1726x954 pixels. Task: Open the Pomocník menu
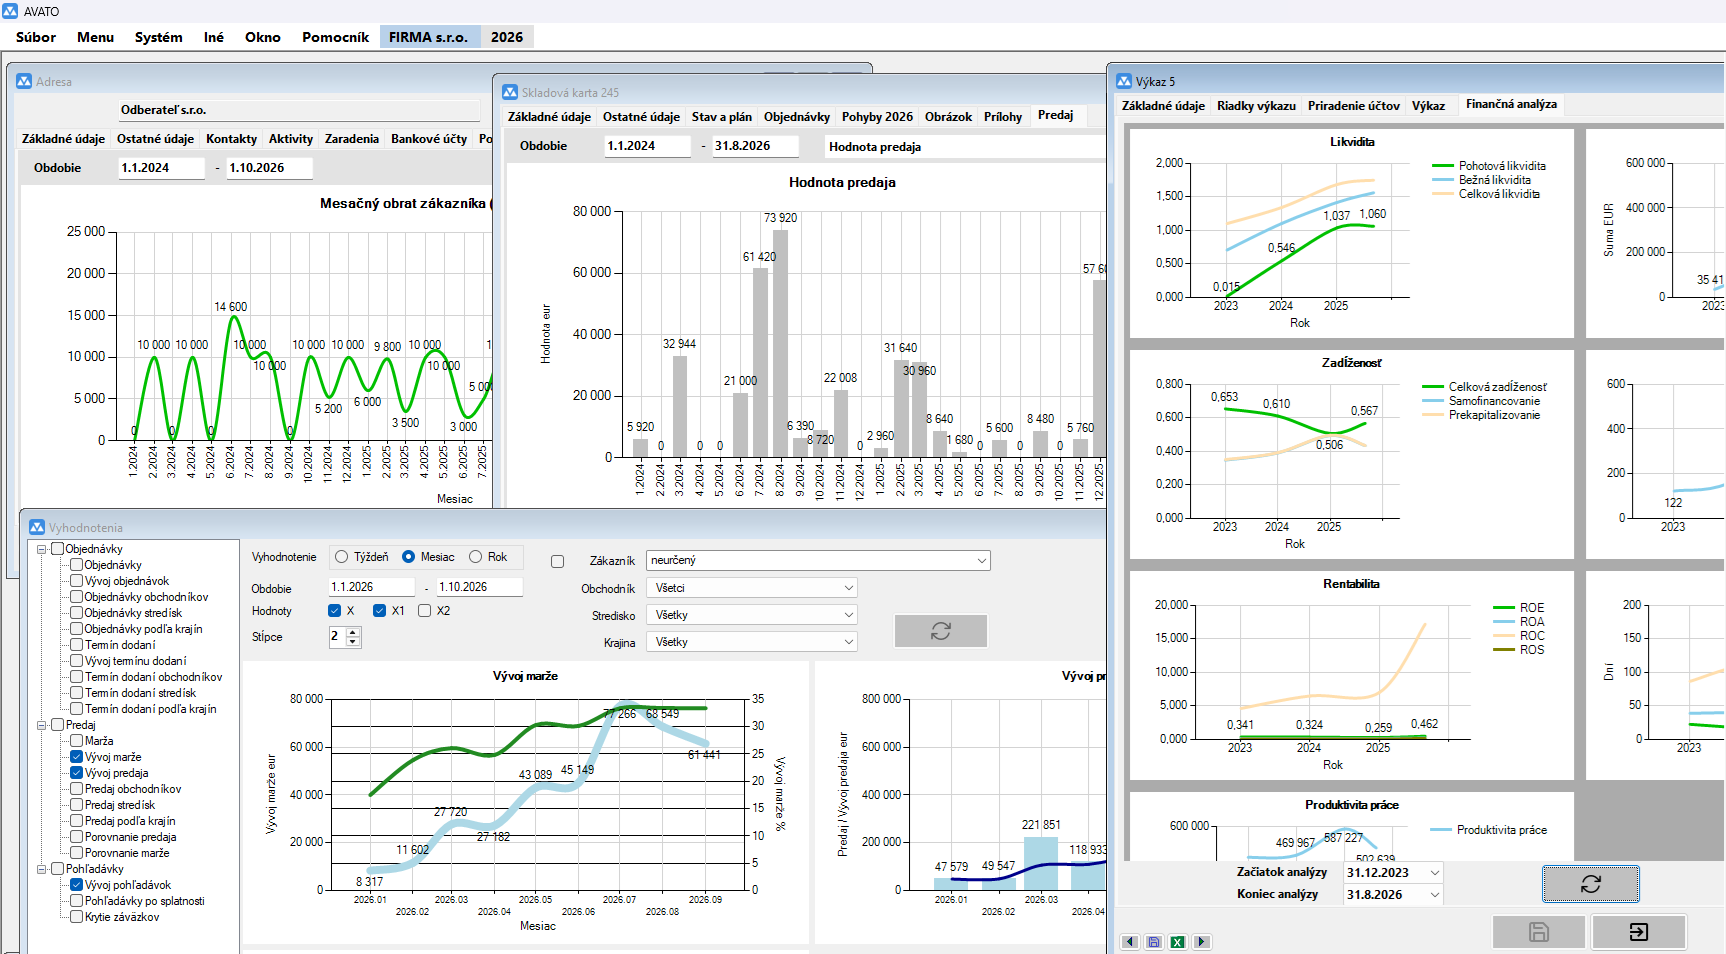[336, 37]
